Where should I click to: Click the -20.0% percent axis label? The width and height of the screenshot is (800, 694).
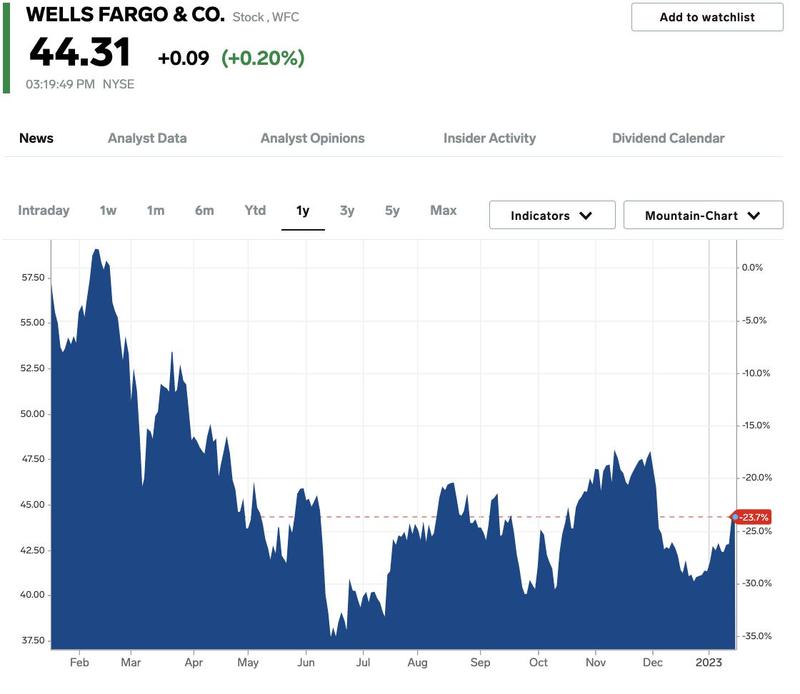[757, 478]
